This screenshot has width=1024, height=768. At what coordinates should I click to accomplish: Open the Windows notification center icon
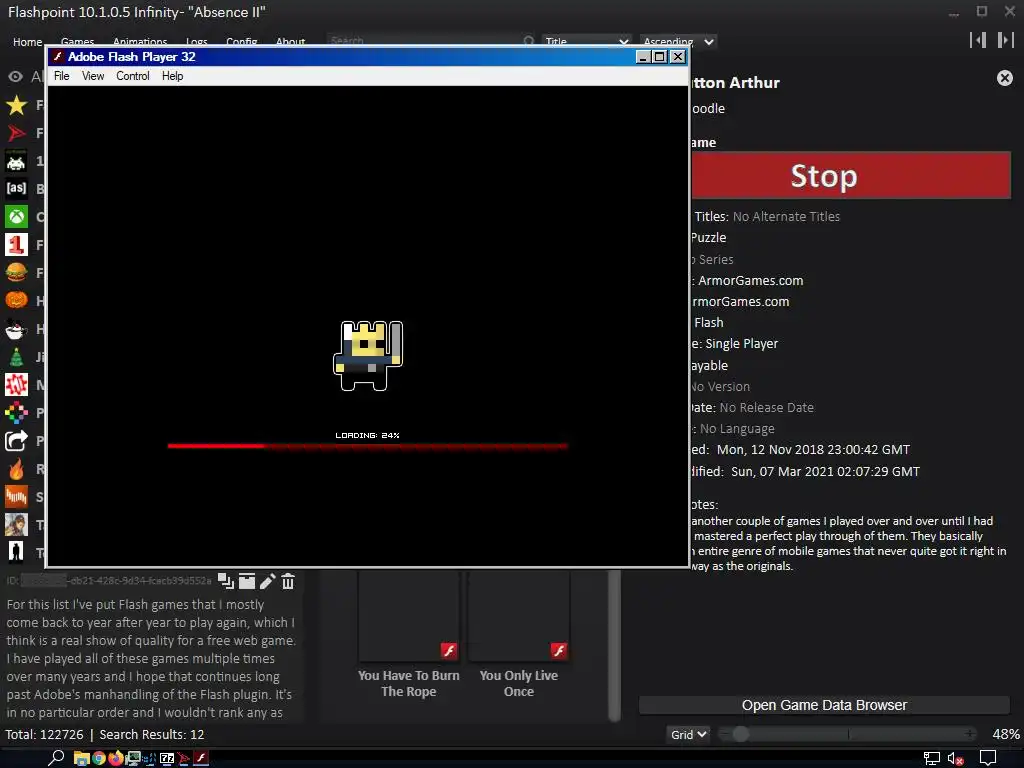(988, 758)
